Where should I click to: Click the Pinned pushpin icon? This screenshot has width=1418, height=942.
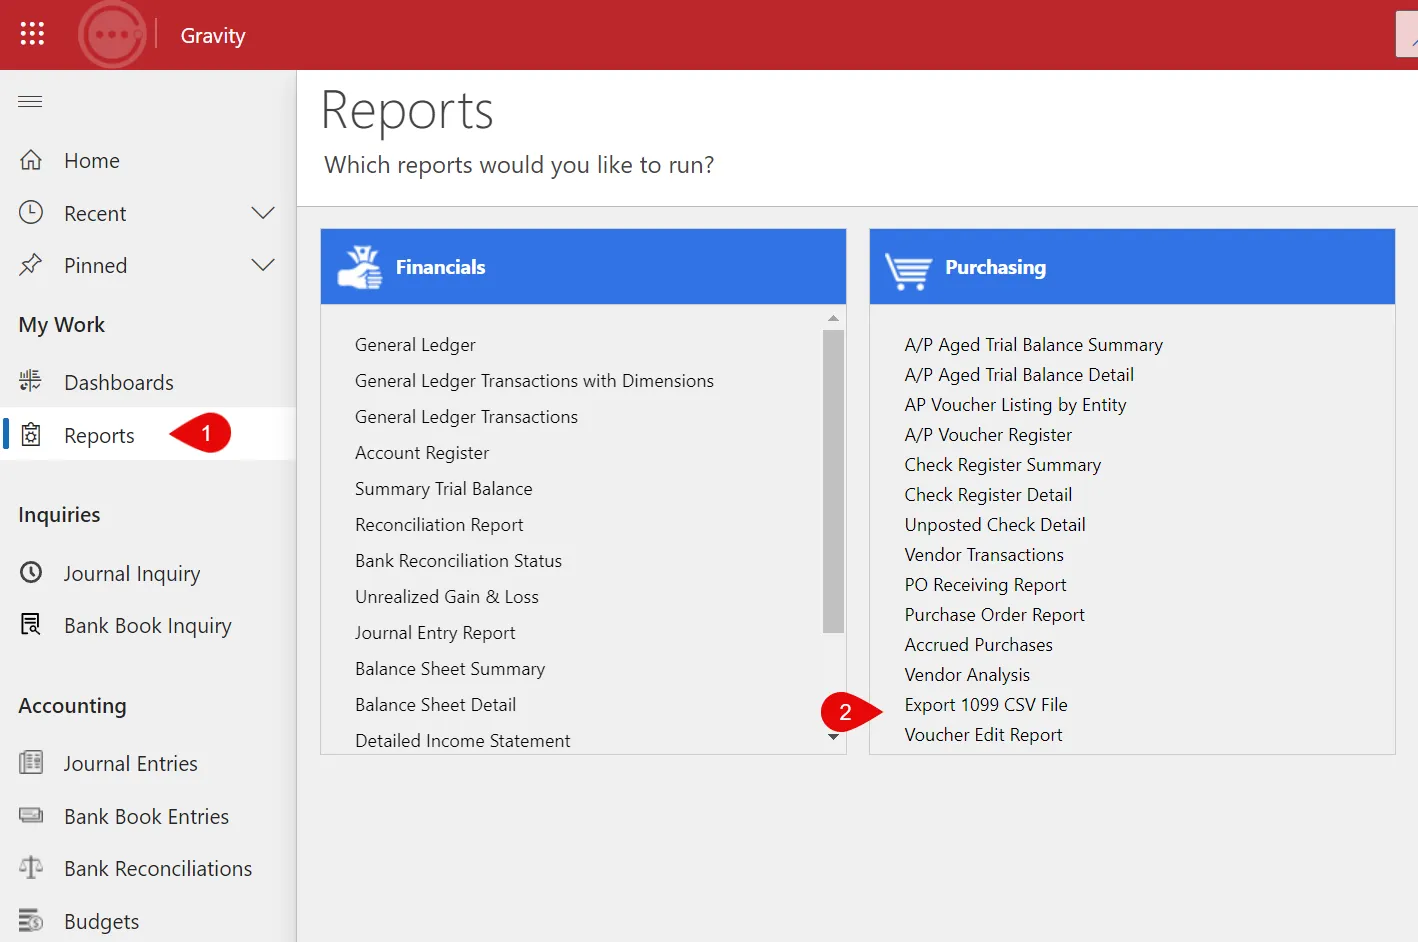pyautogui.click(x=31, y=265)
